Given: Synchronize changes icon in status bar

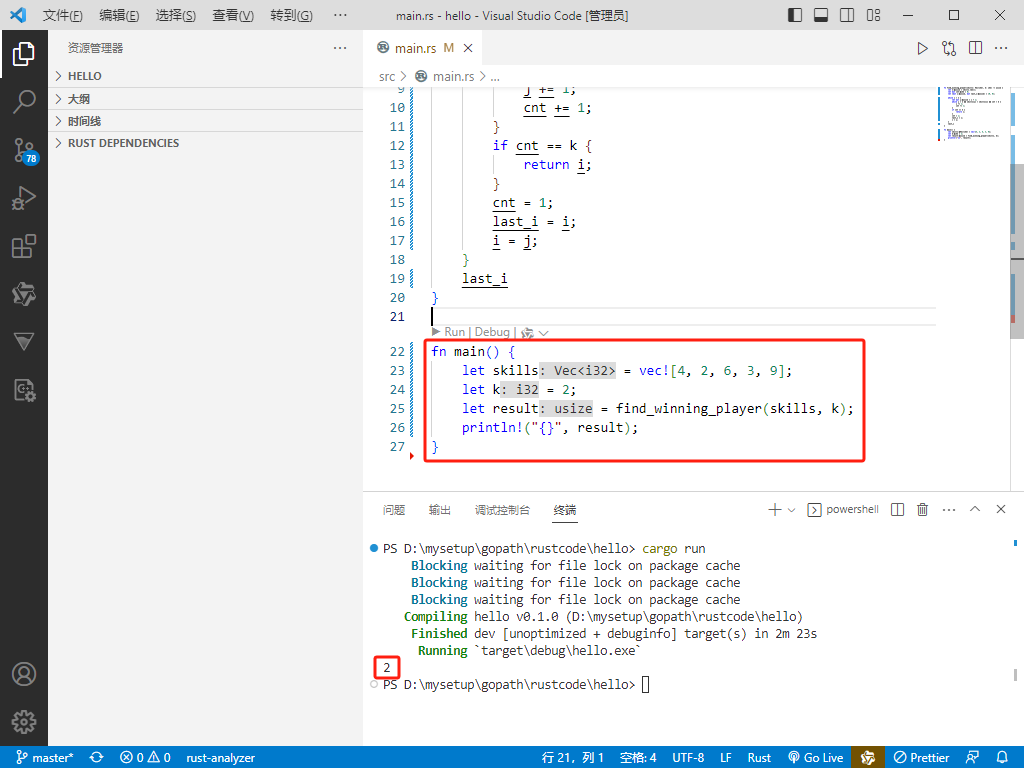Looking at the screenshot, I should (x=97, y=758).
